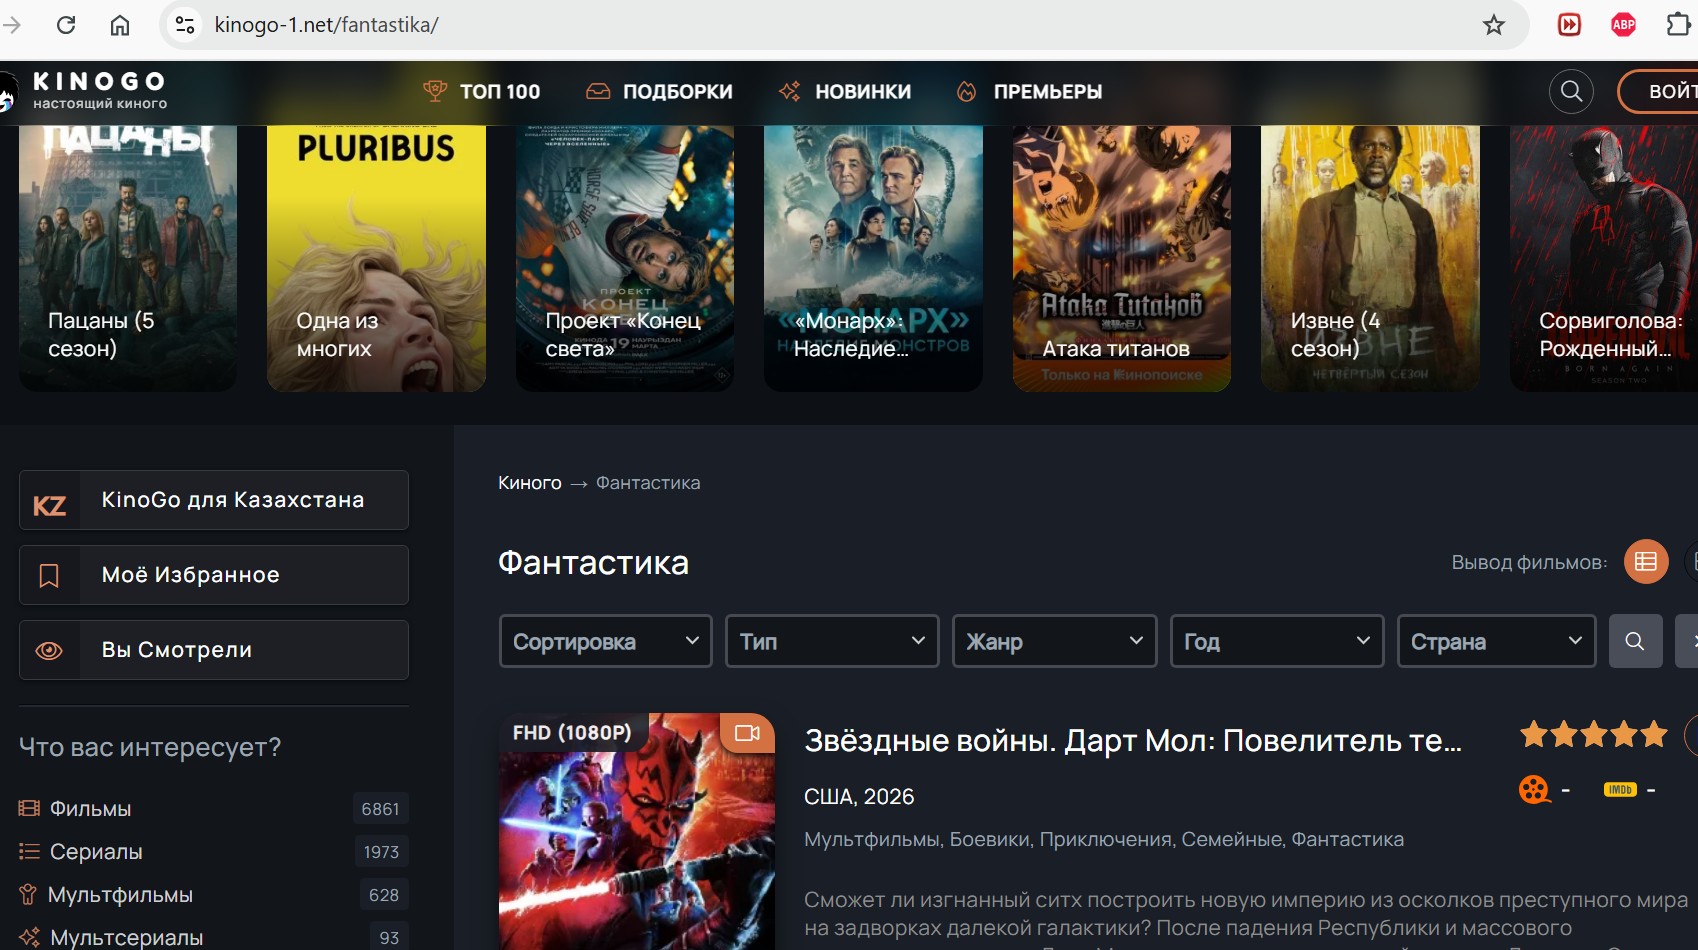Expand the Год dropdown
Image resolution: width=1698 pixels, height=950 pixels.
pyautogui.click(x=1276, y=641)
